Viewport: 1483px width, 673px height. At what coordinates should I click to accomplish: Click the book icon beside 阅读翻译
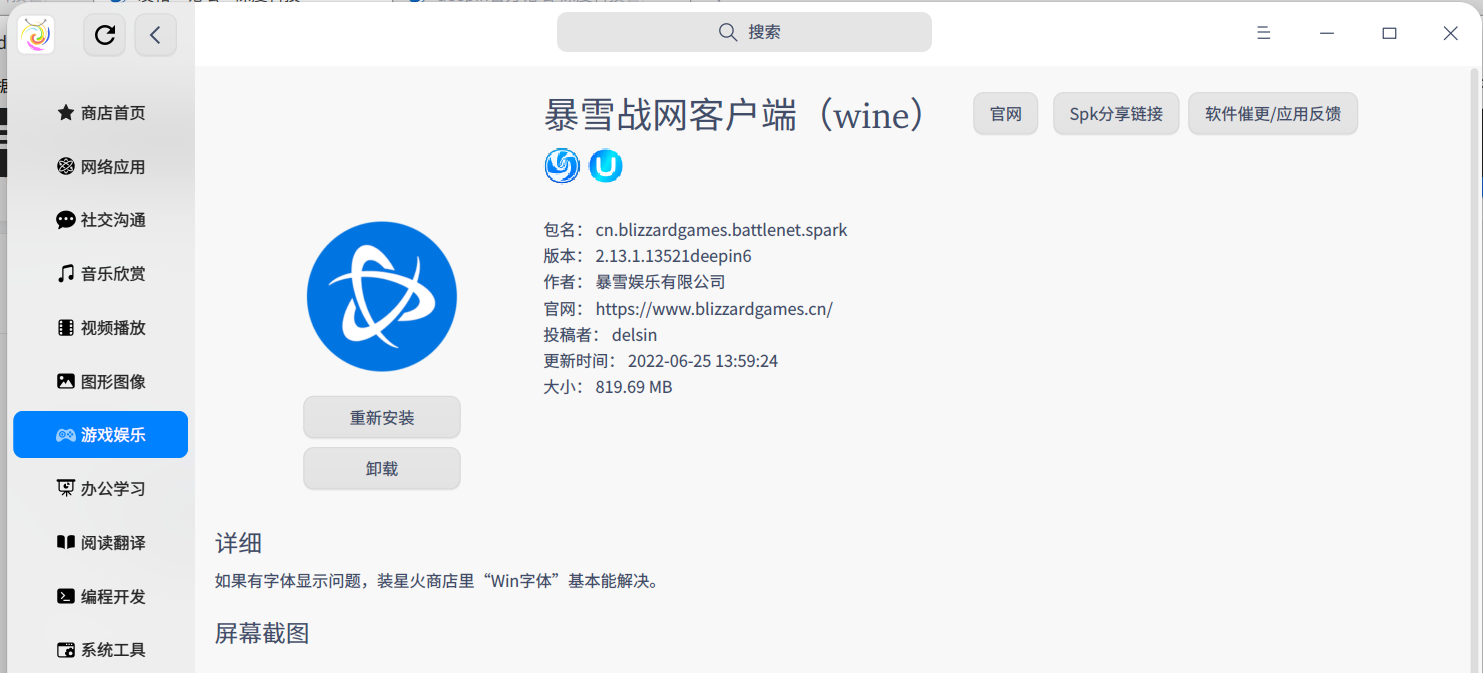tap(66, 542)
